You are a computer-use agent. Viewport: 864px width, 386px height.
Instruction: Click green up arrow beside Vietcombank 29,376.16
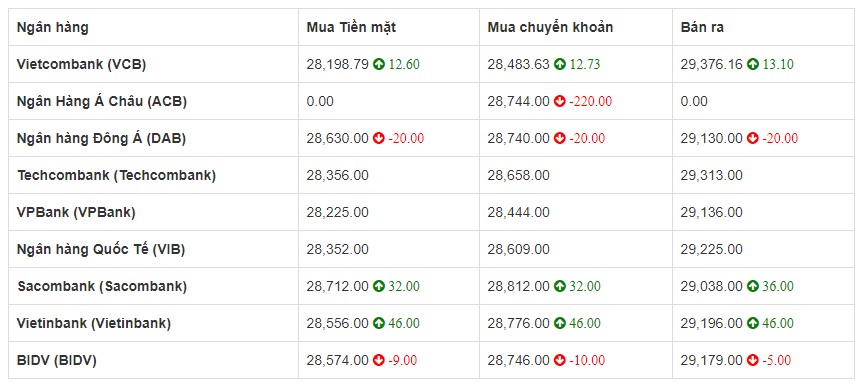(753, 64)
